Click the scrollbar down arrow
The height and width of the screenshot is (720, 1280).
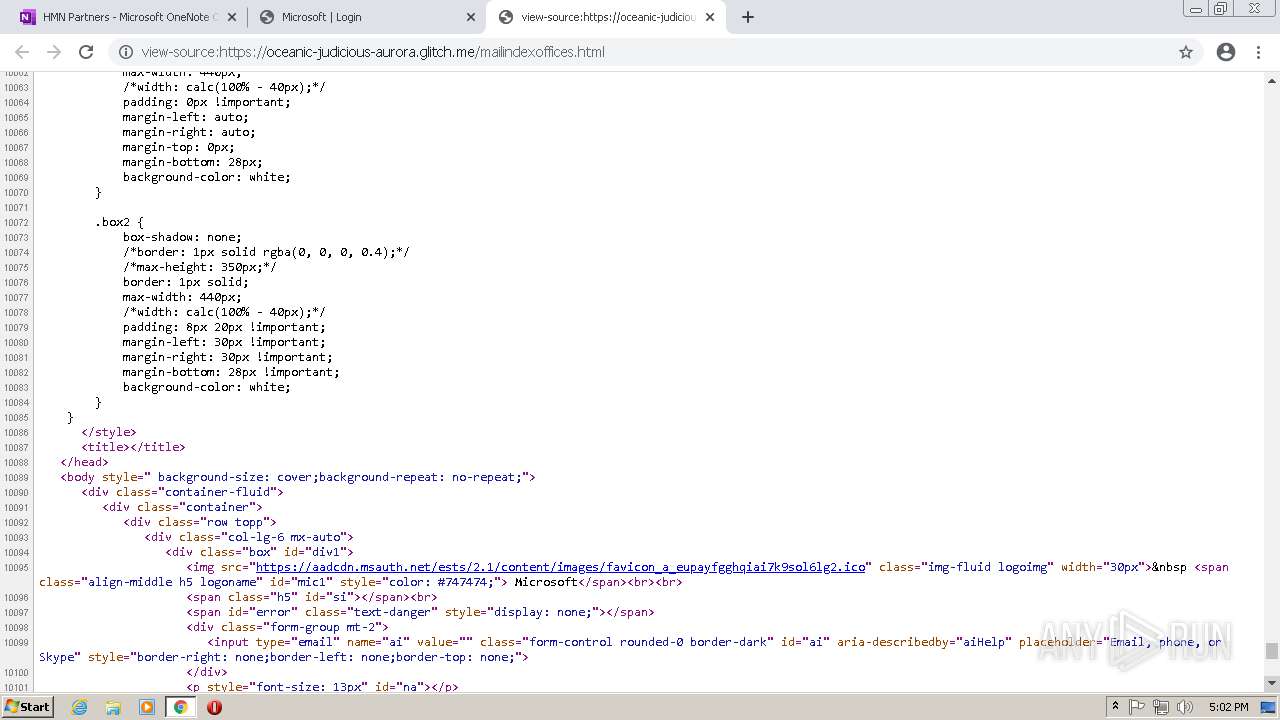(x=1271, y=684)
